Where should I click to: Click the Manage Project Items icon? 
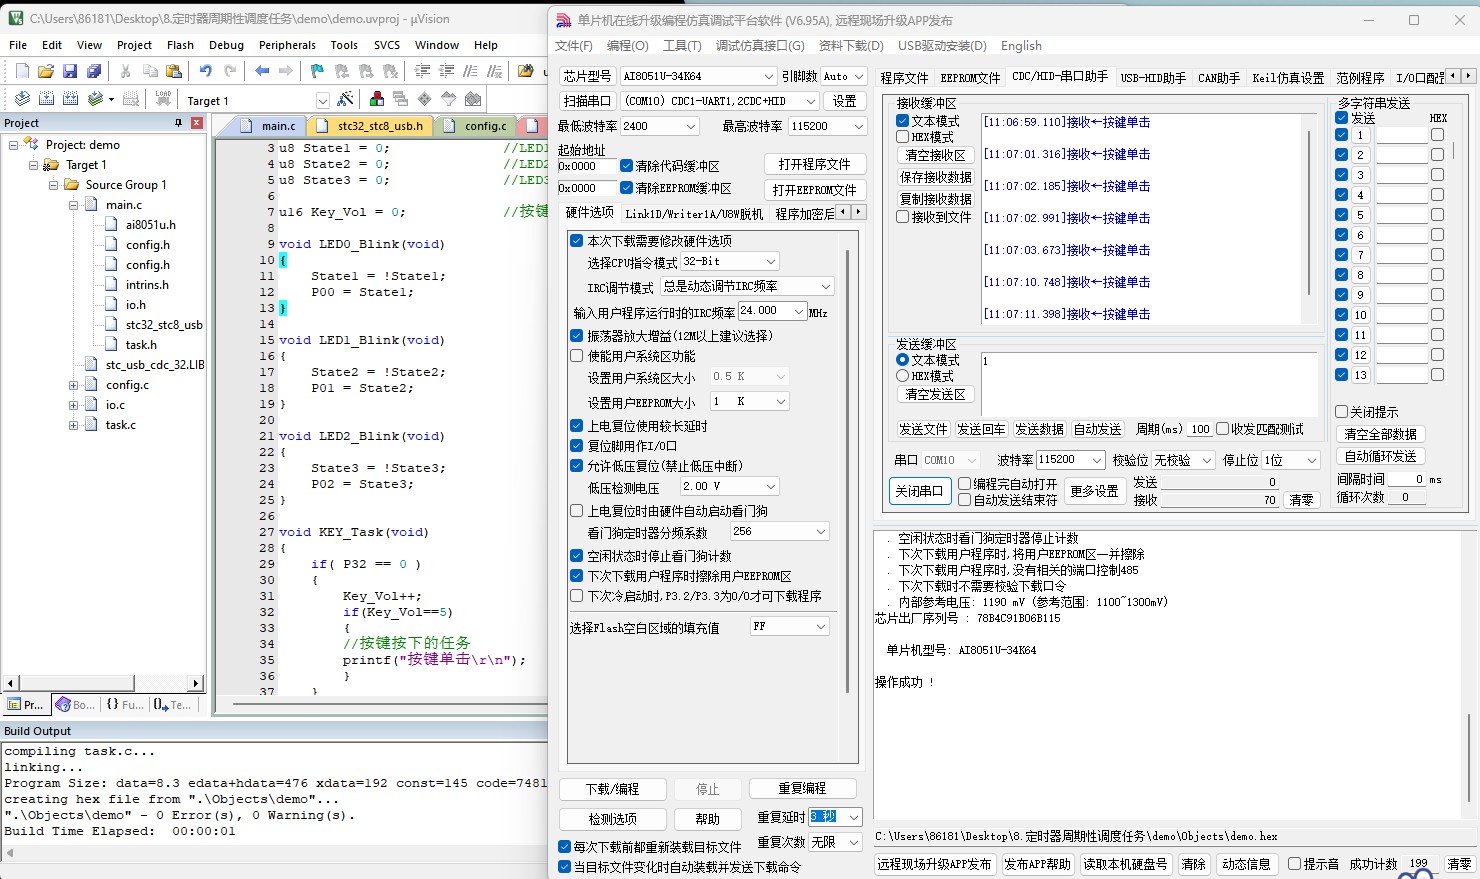click(x=377, y=99)
